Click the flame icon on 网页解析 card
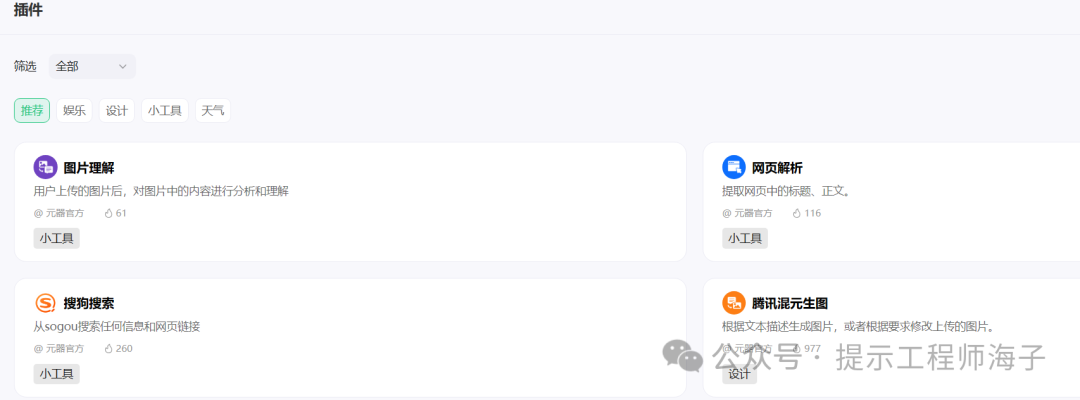This screenshot has width=1080, height=400. tap(797, 213)
